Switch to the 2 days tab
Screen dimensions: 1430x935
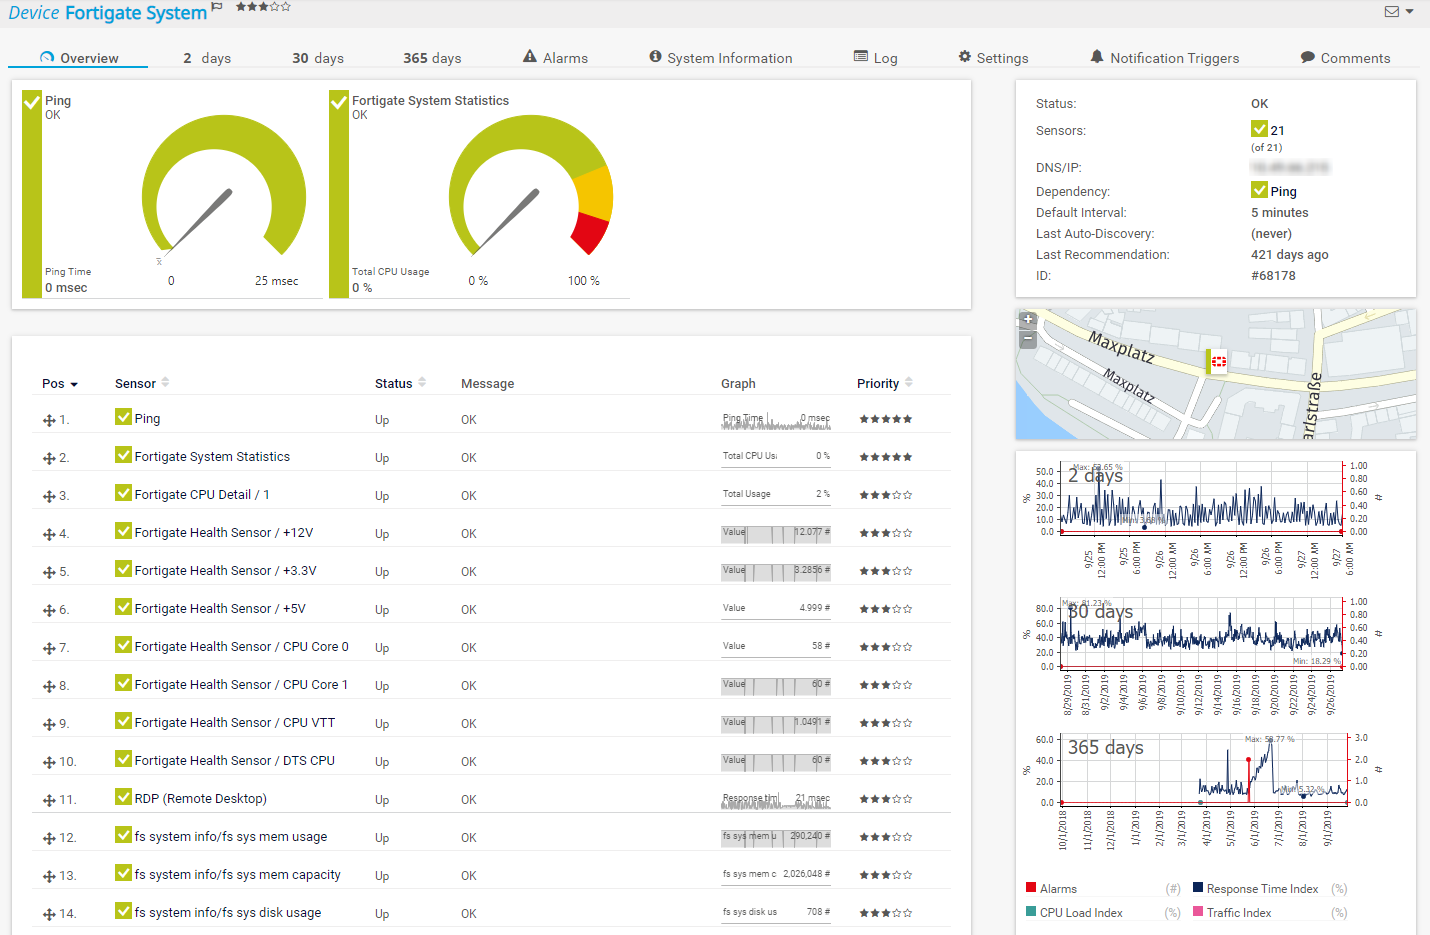click(x=207, y=58)
